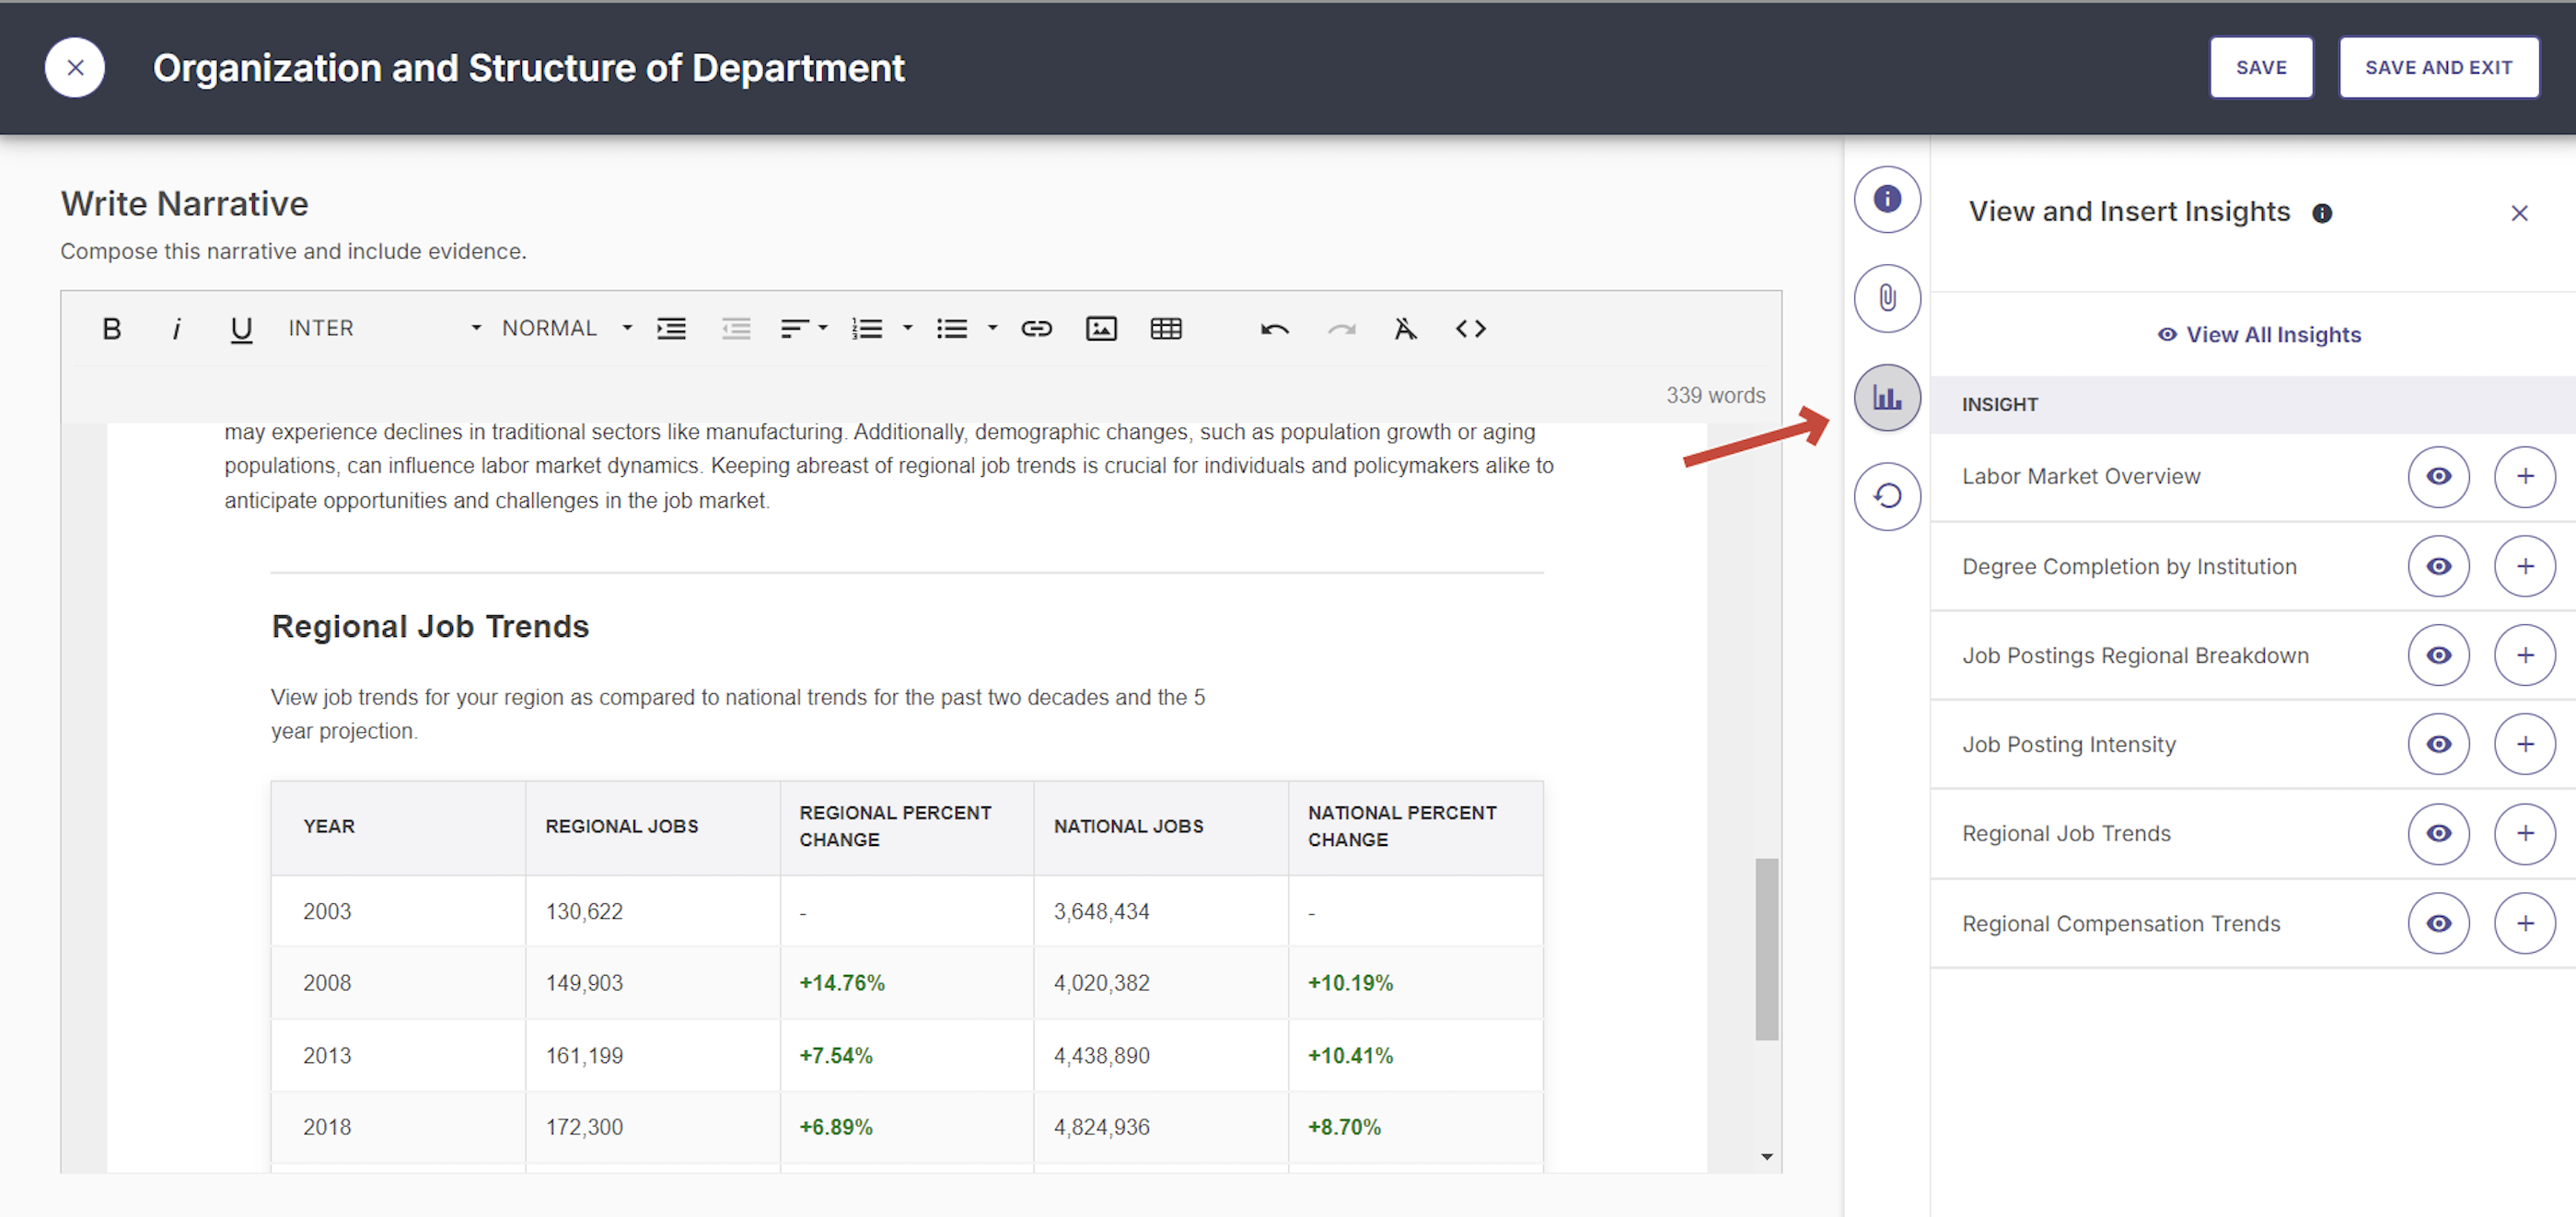Viewport: 2576px width, 1217px height.
Task: Expand the alignment options arrow
Action: 823,328
